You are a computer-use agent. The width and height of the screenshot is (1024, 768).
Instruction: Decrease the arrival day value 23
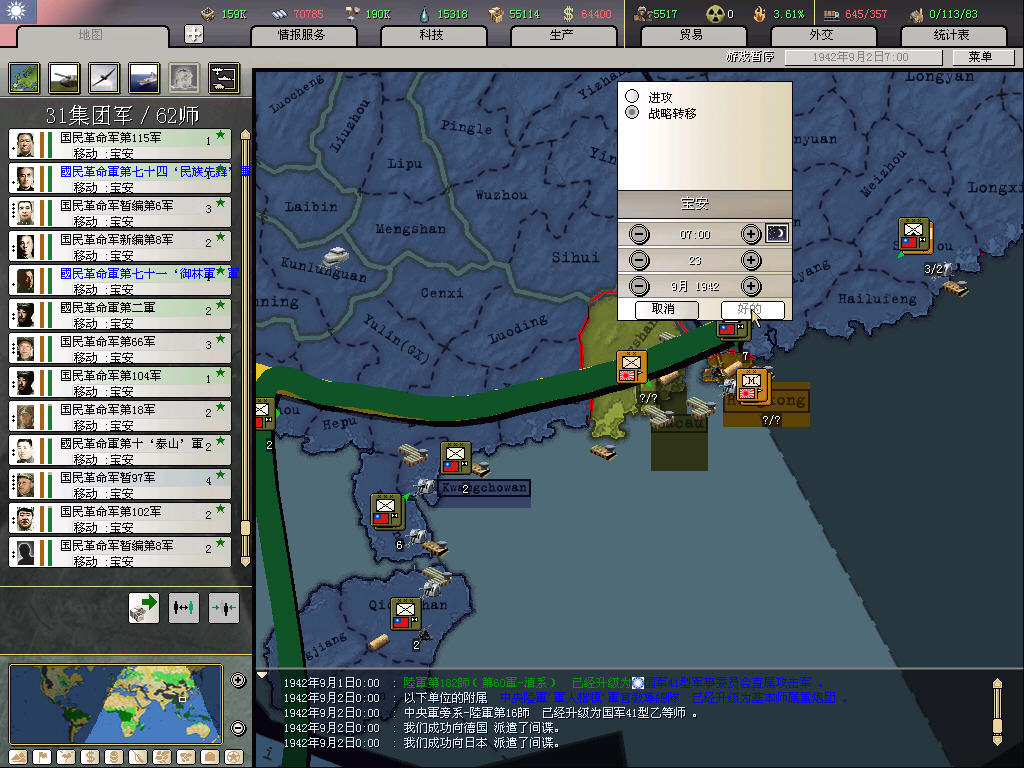(639, 261)
